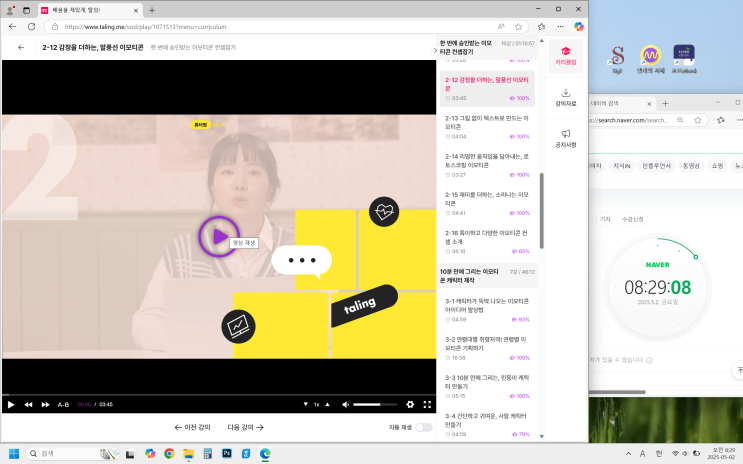Click the browser back arrow in Edge
The width and height of the screenshot is (743, 464).
point(12,27)
